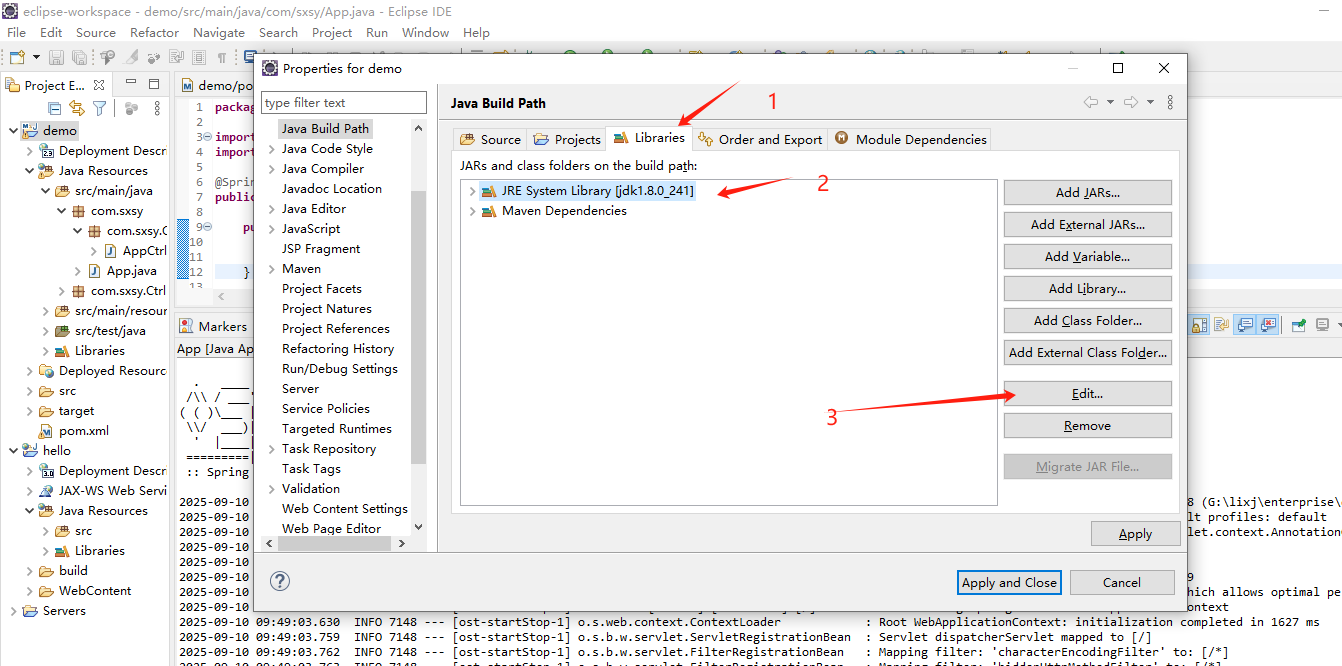Select the Source tab
The width and height of the screenshot is (1342, 666).
pos(490,139)
